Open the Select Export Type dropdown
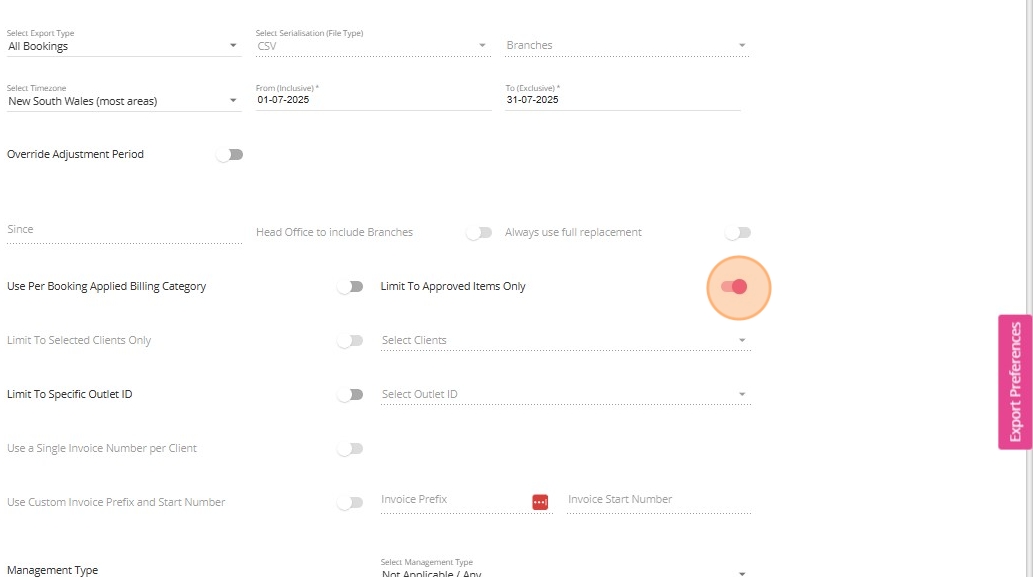 (124, 46)
